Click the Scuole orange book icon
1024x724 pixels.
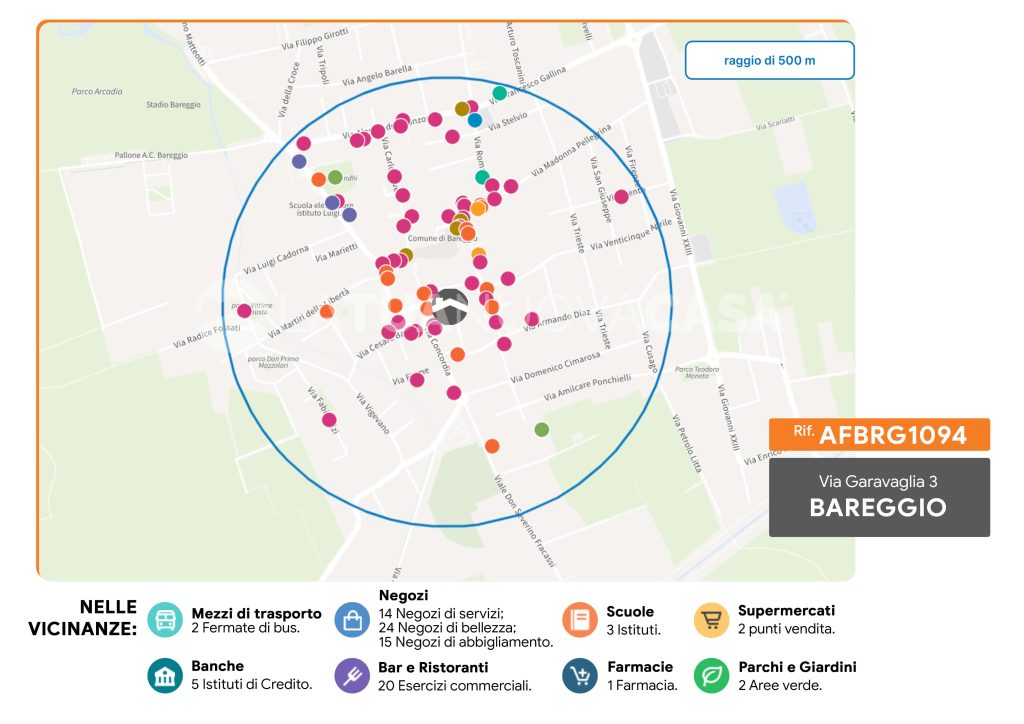pos(579,620)
